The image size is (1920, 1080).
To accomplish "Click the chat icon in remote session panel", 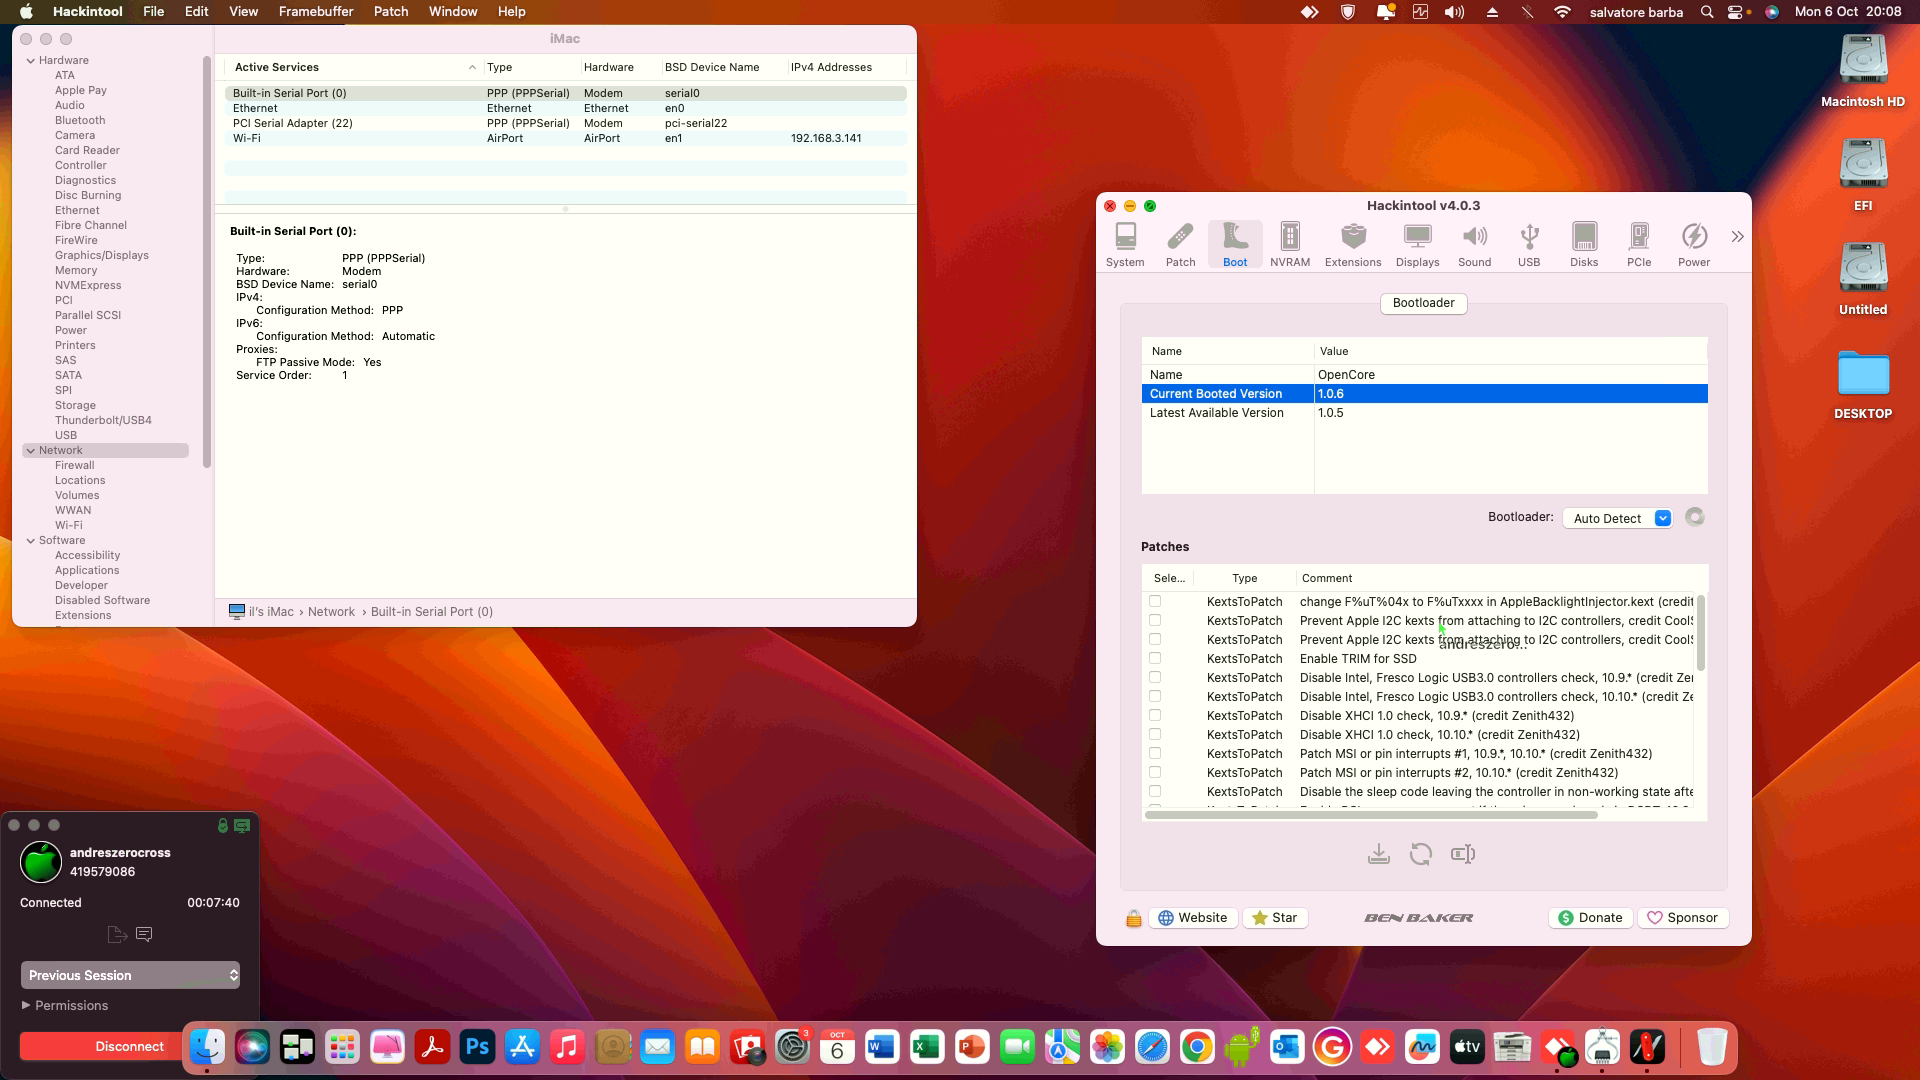I will click(144, 934).
